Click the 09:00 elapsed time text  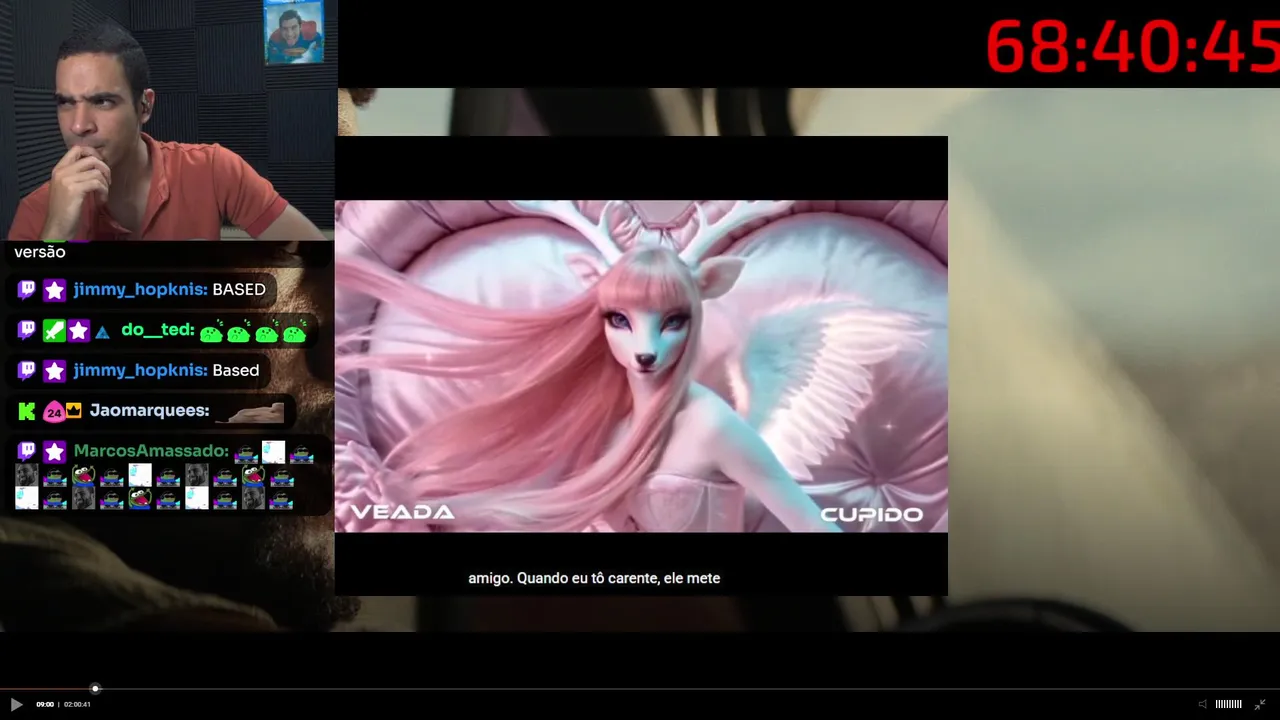pos(45,705)
